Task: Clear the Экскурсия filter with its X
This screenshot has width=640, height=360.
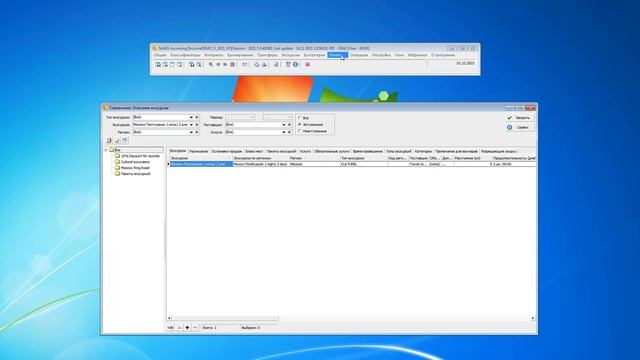Action: (197, 124)
